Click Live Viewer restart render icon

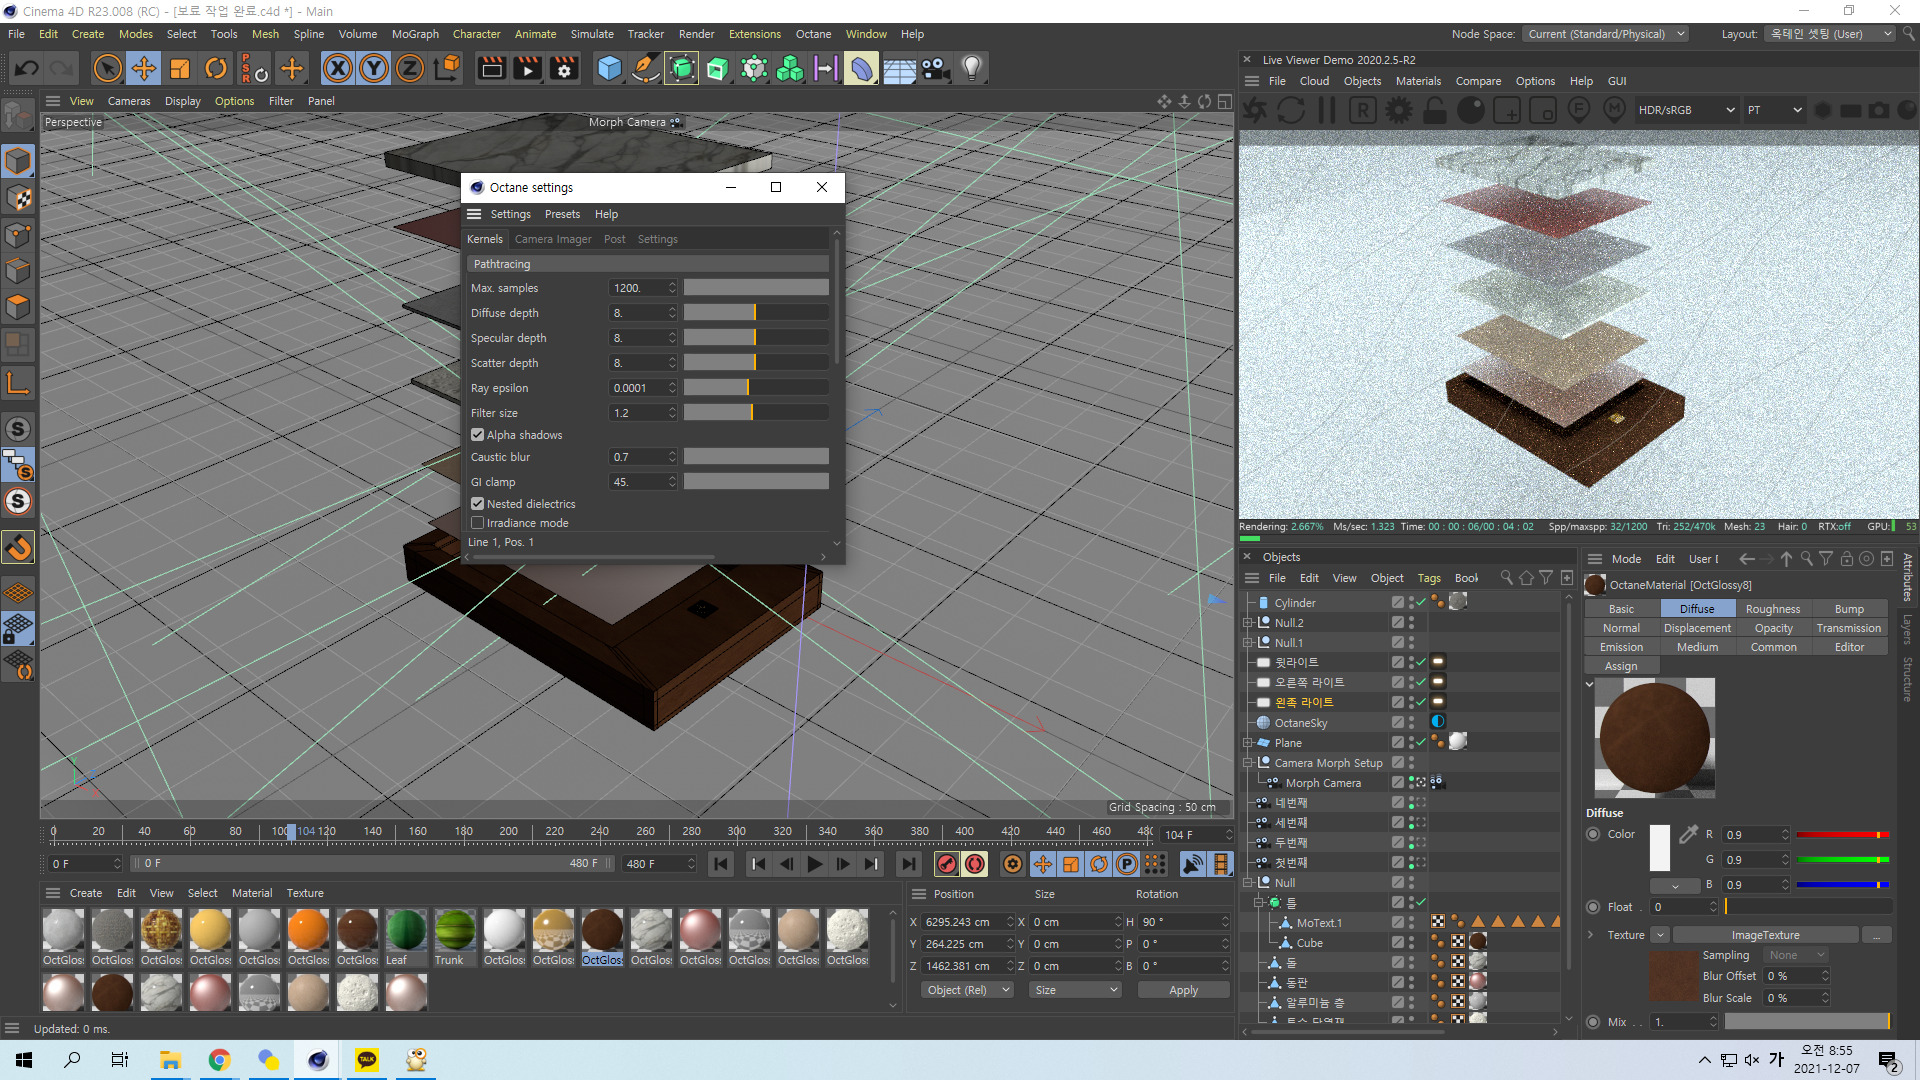click(1291, 110)
